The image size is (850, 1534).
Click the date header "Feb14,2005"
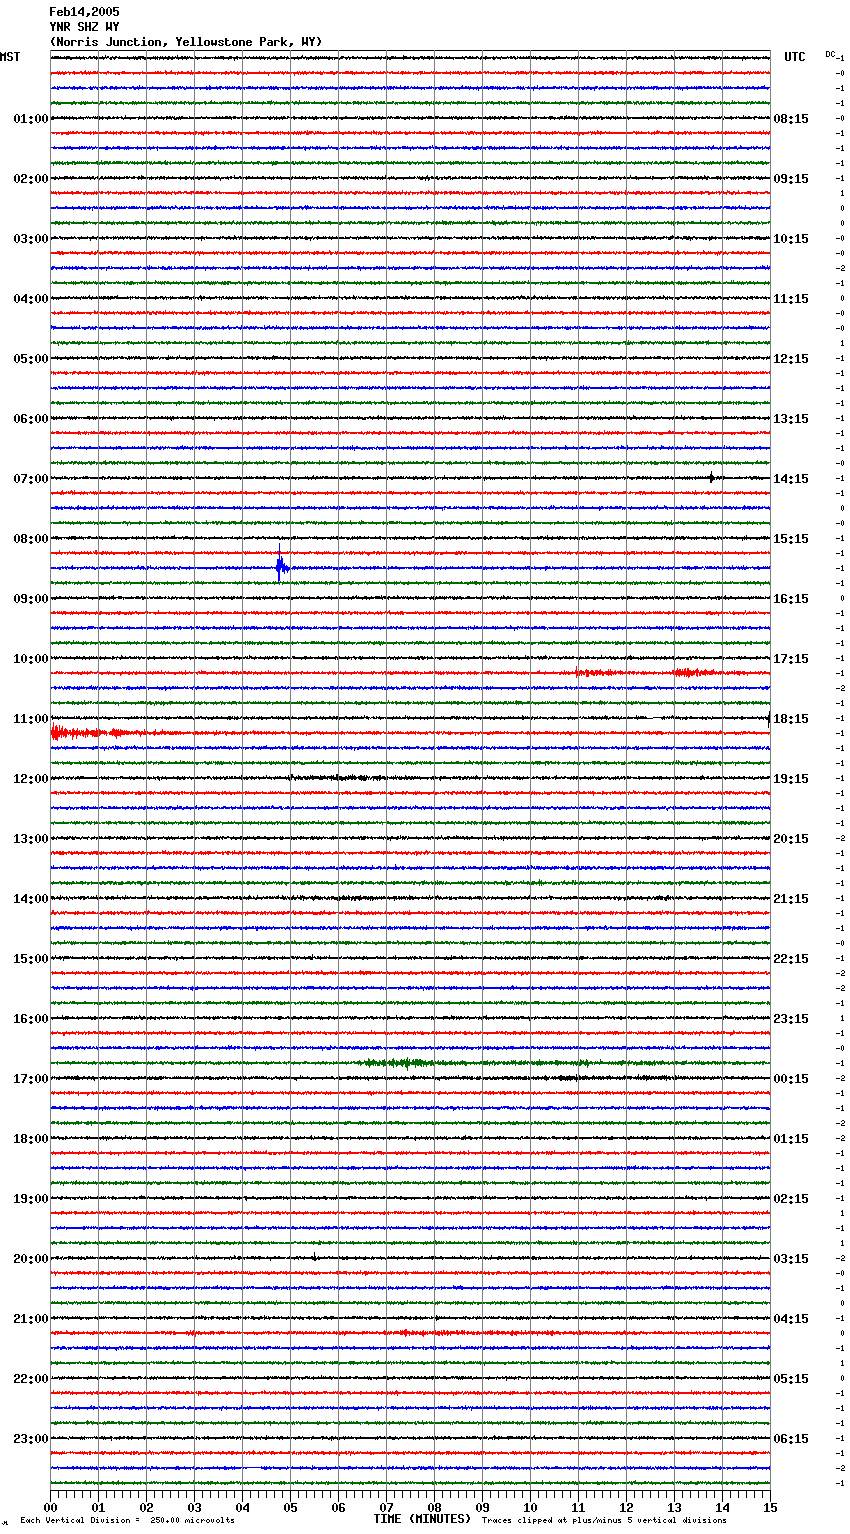(84, 12)
